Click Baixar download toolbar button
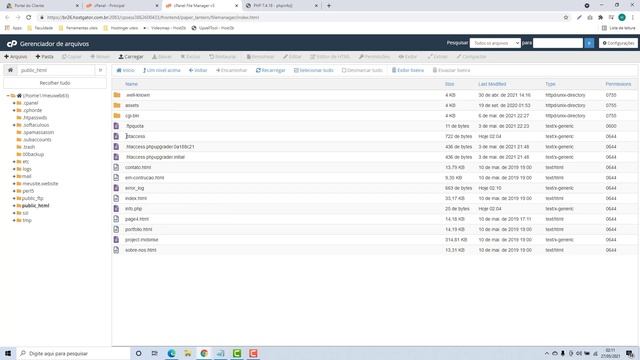 (x=162, y=56)
